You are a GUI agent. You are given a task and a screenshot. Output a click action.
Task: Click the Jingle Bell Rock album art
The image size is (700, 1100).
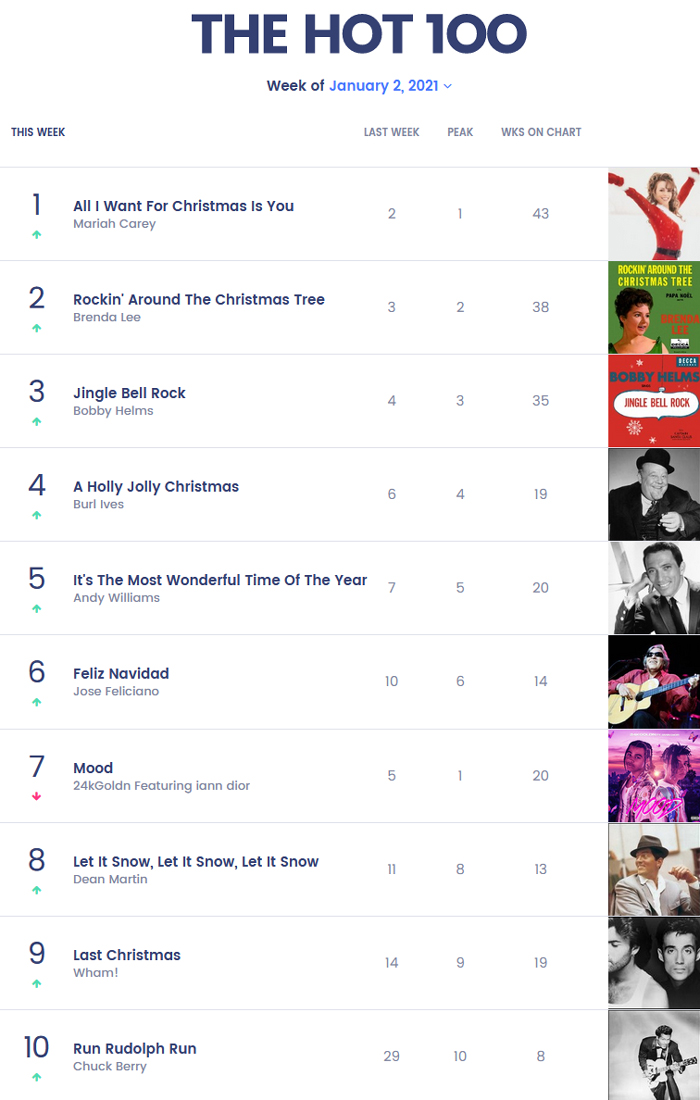click(654, 401)
